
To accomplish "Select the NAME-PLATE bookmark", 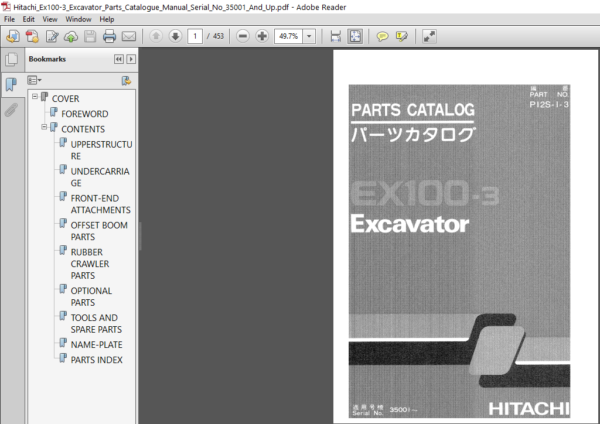I will (x=96, y=345).
